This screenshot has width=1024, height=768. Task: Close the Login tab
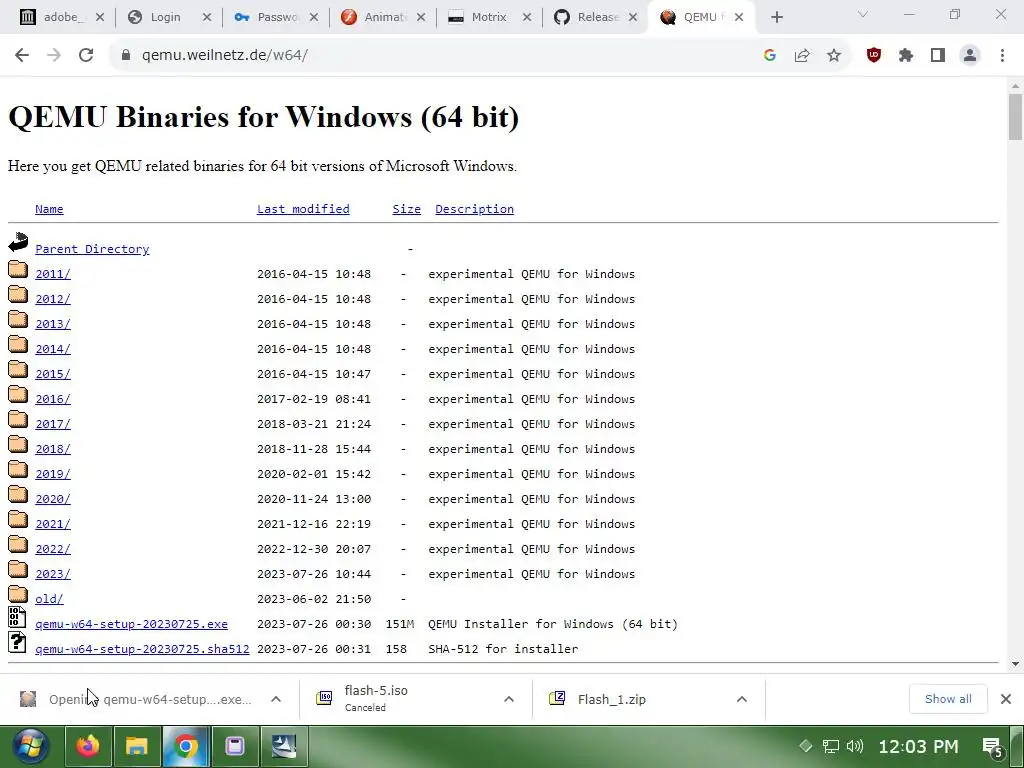pyautogui.click(x=207, y=18)
